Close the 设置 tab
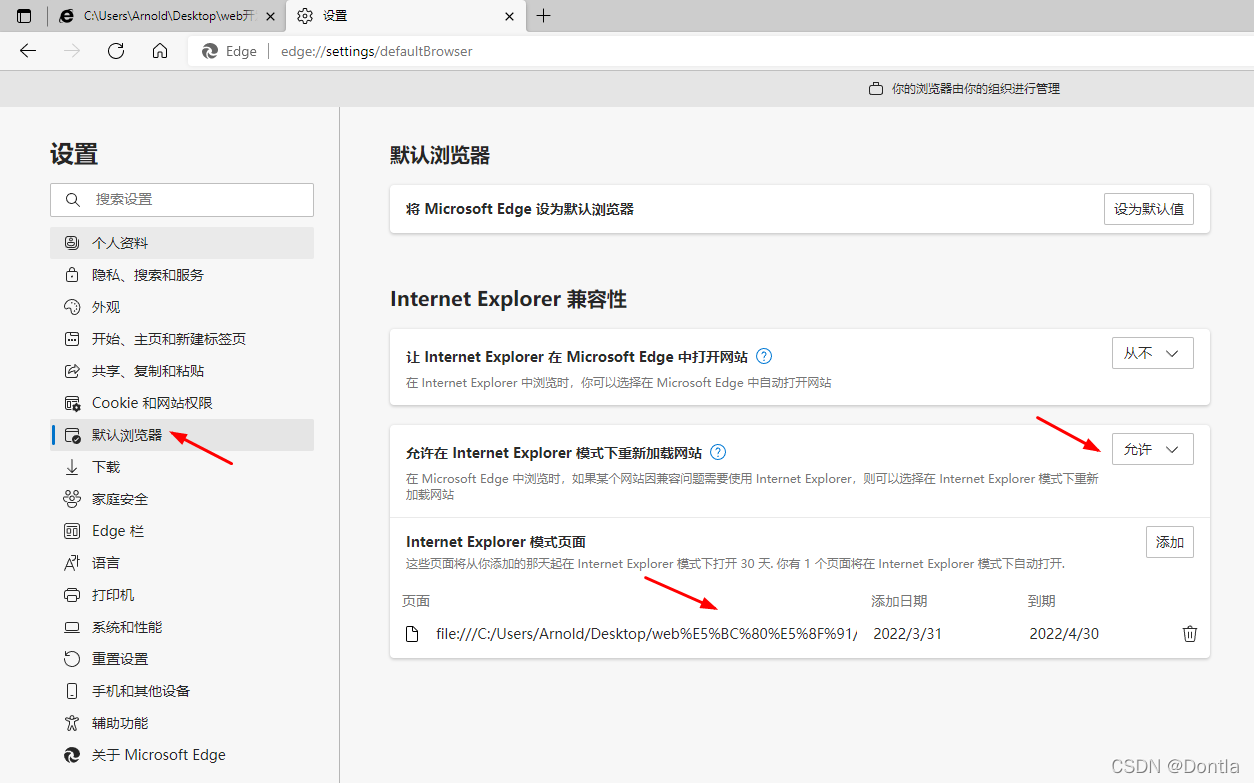Viewport: 1254px width, 783px height. coord(509,16)
